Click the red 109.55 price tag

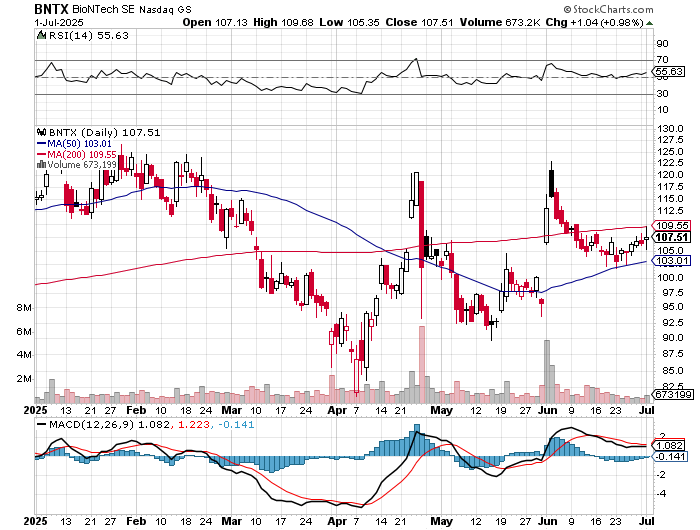pos(671,225)
